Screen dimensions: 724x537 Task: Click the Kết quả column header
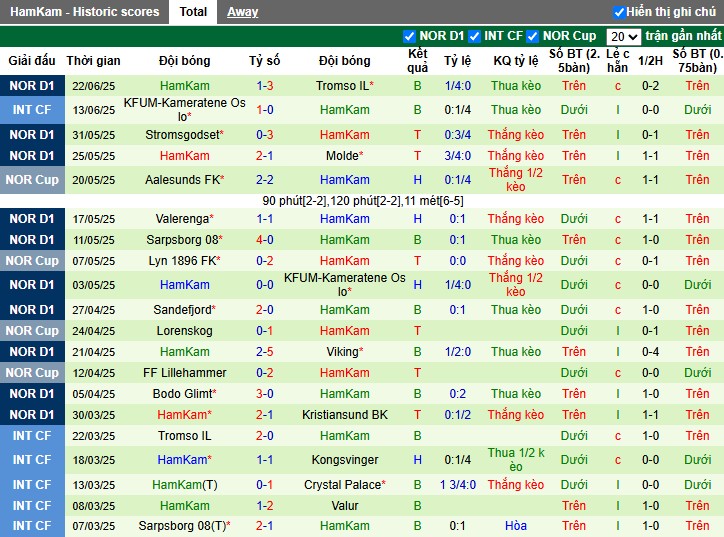click(x=417, y=61)
